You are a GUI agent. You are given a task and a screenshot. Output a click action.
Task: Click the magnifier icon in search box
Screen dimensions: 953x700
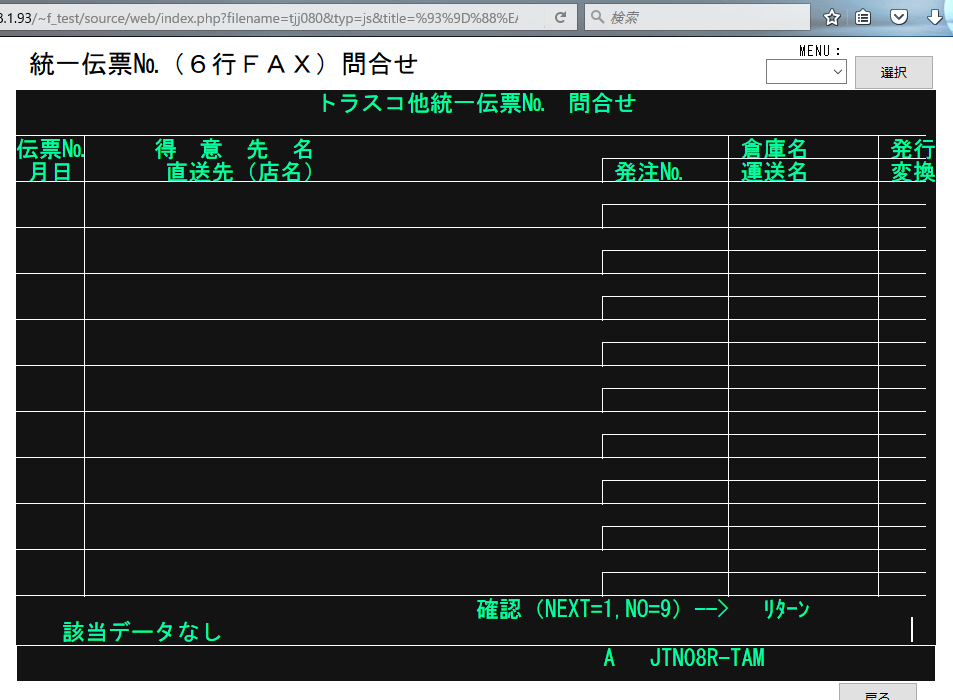pos(596,17)
